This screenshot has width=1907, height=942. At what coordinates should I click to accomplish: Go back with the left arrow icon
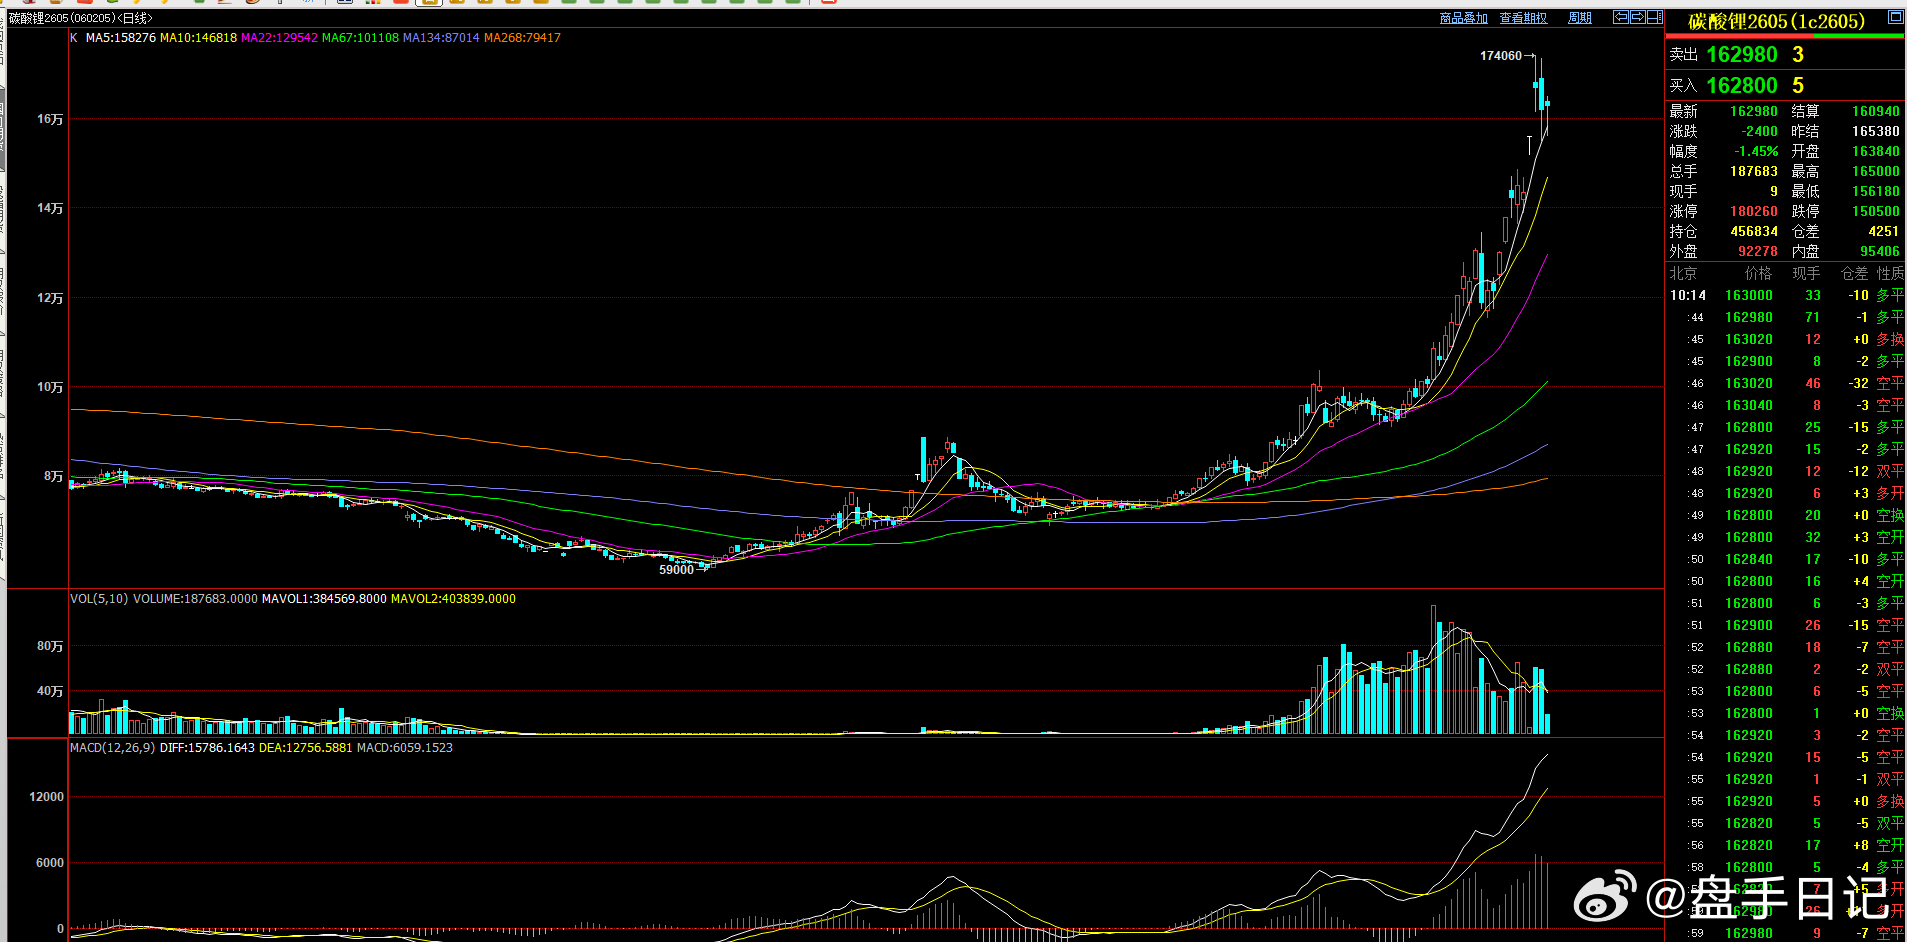(1620, 17)
